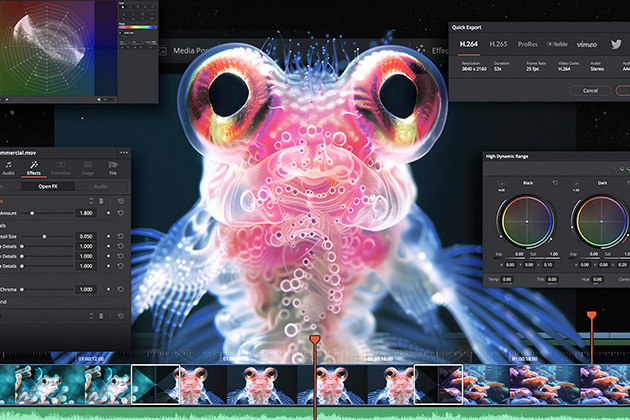This screenshot has height=420, width=630.
Task: Toggle keyframe diamond for Detail Size
Action: [108, 236]
